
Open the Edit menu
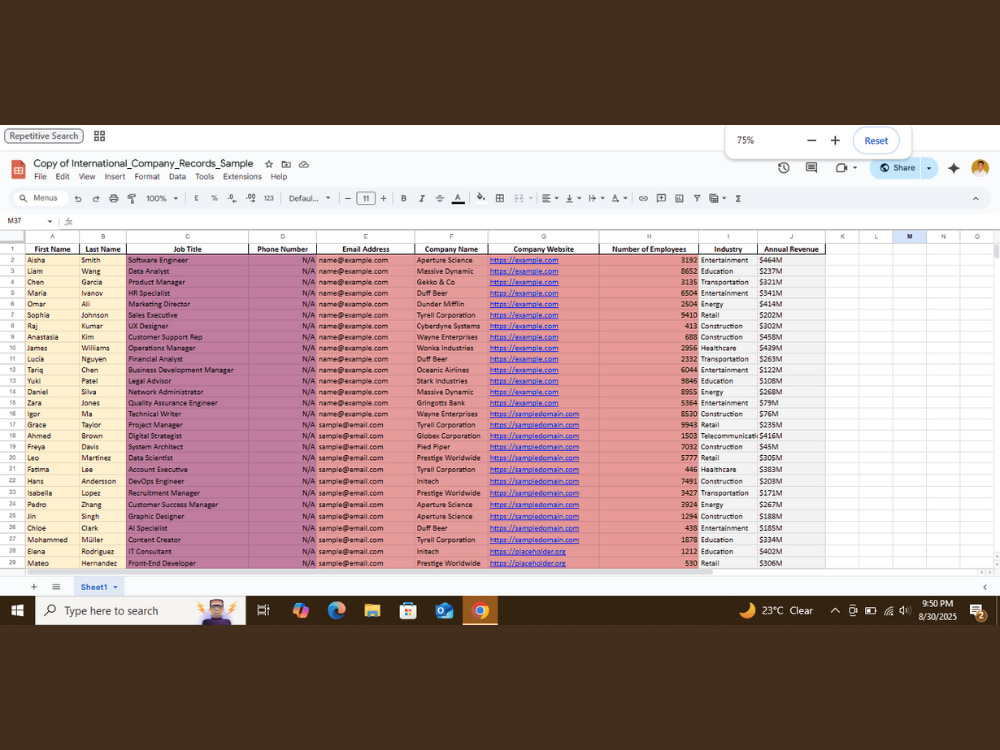[62, 177]
